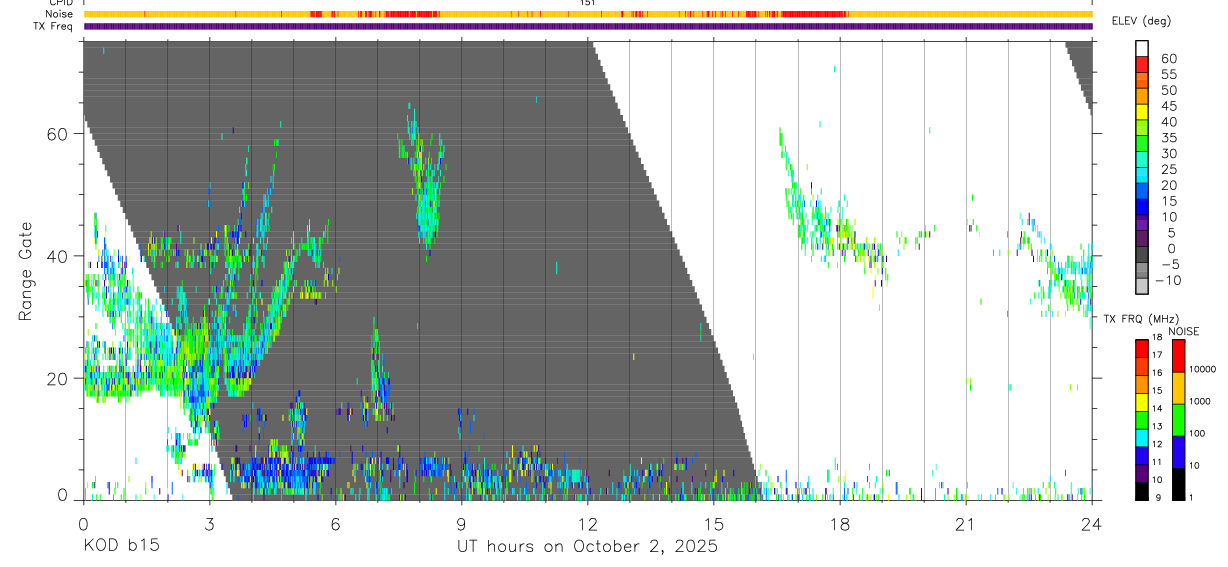Click the '151' CPID value at top
1228x567 pixels.
pyautogui.click(x=588, y=3)
